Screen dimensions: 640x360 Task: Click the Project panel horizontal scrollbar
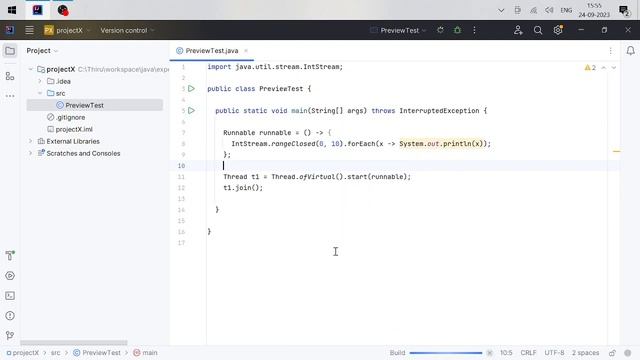click(74, 343)
